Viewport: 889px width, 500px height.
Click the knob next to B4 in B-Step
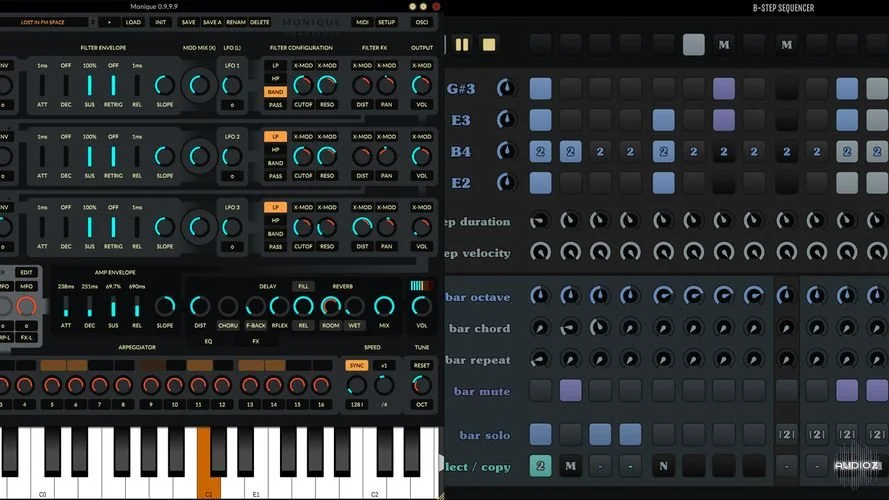click(x=506, y=151)
